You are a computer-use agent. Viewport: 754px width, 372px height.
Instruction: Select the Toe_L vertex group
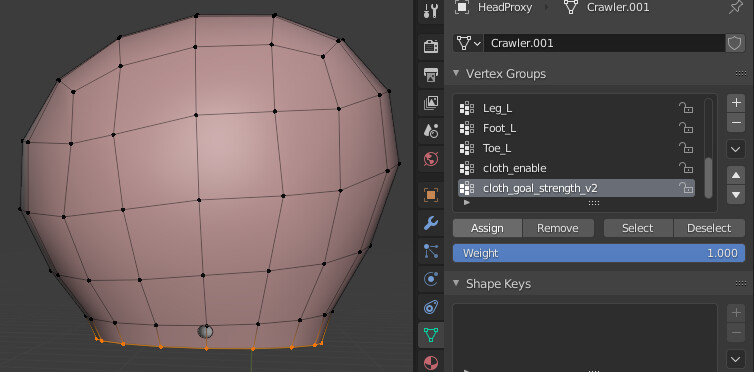pyautogui.click(x=576, y=148)
